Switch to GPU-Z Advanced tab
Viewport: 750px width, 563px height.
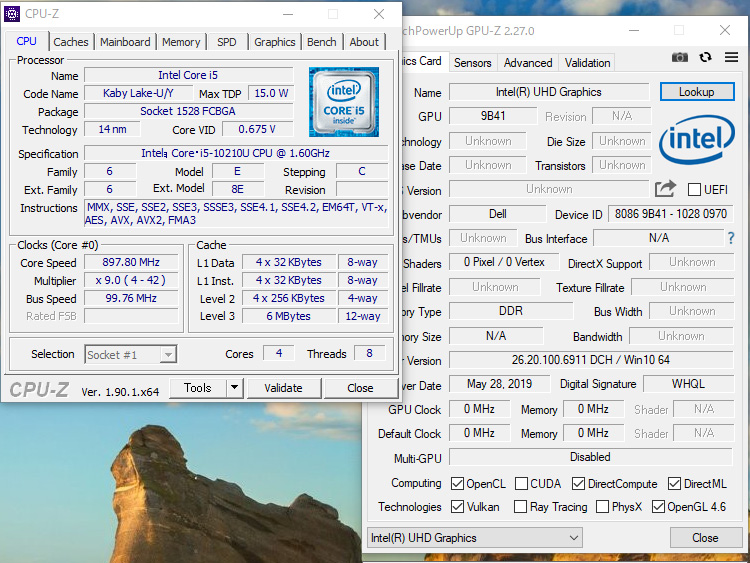click(x=528, y=63)
